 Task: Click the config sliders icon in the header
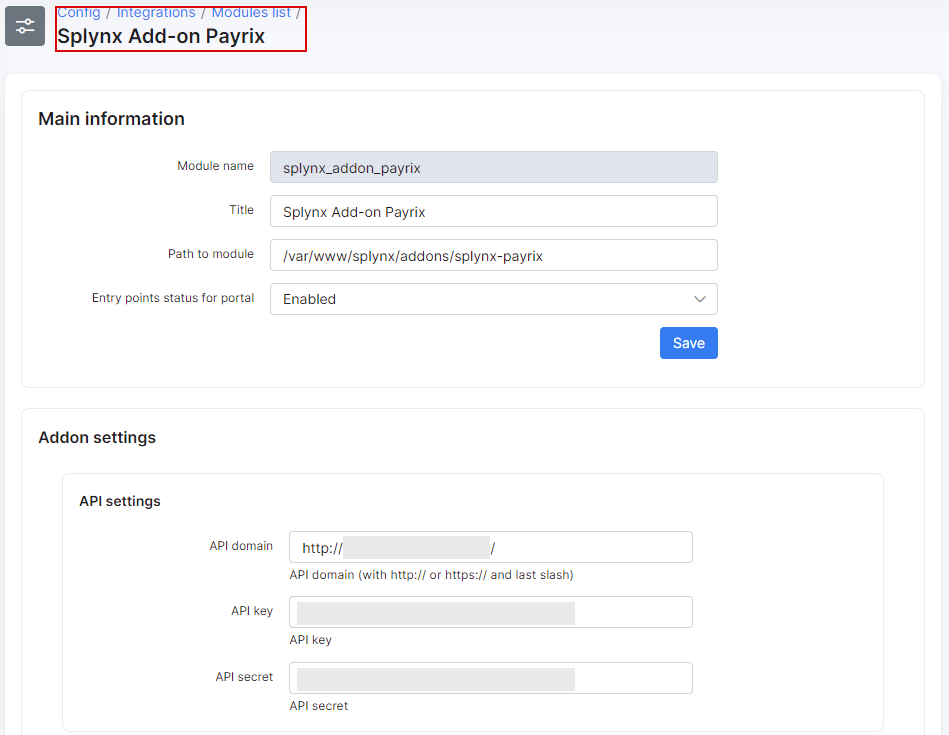[25, 26]
